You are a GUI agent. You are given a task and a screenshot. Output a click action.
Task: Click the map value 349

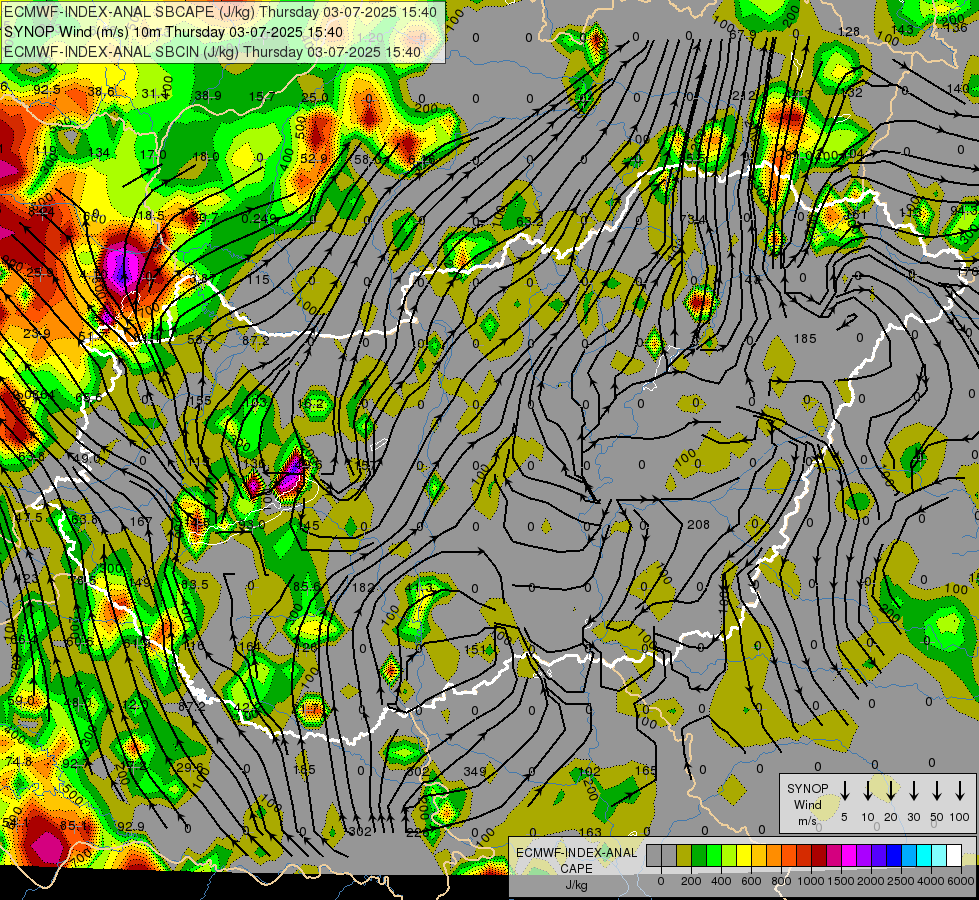(475, 771)
